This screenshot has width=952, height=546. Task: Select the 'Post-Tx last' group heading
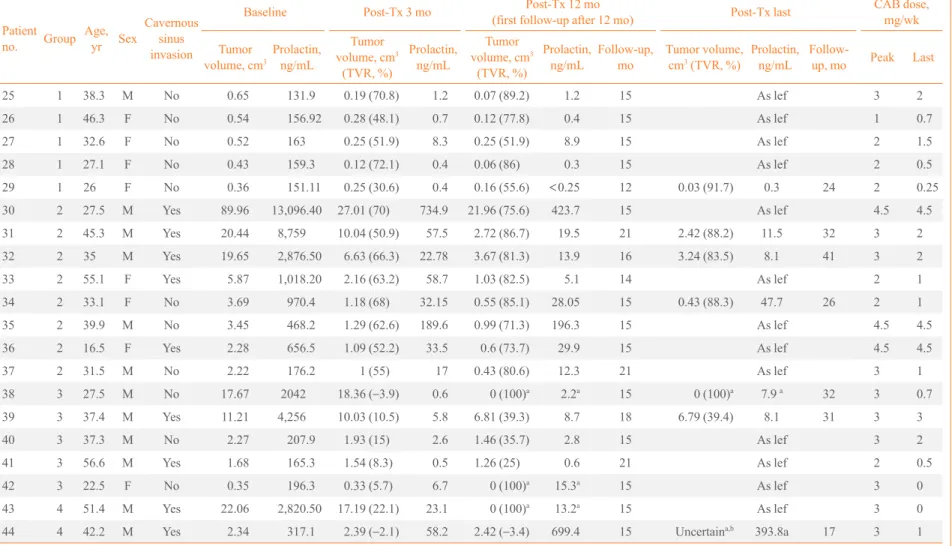click(760, 12)
